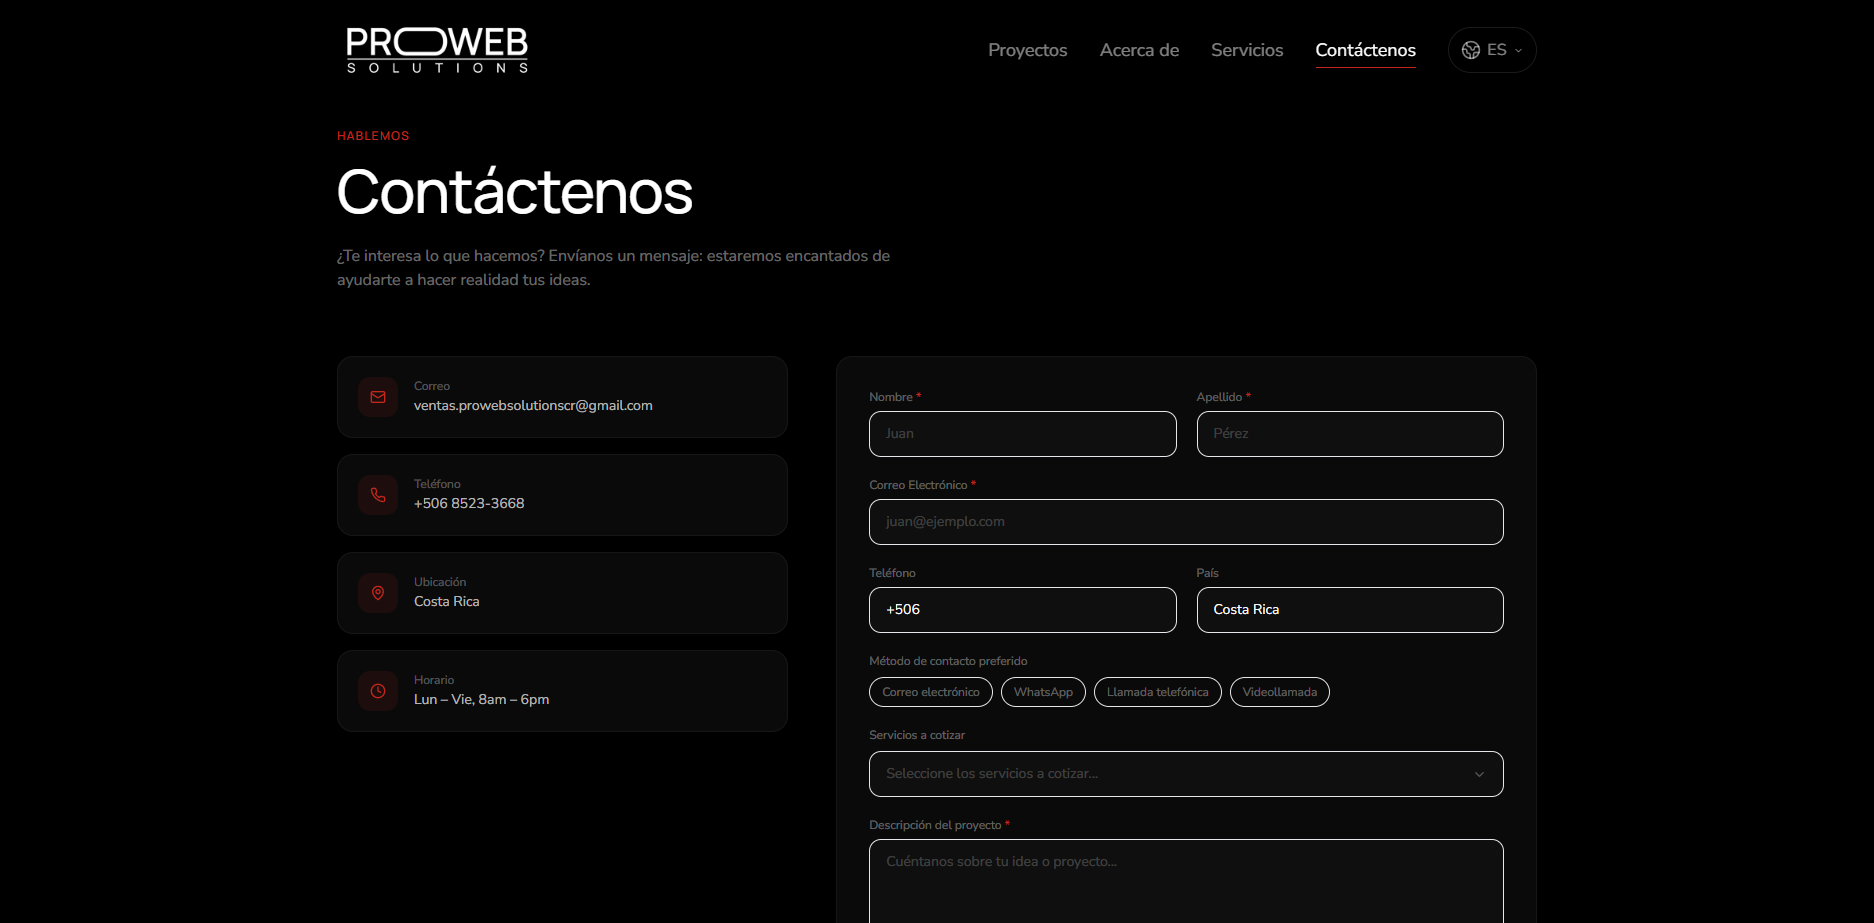Screen dimensions: 1874x923
Task: Click the phone number +506 8523-3668
Action: pos(469,503)
